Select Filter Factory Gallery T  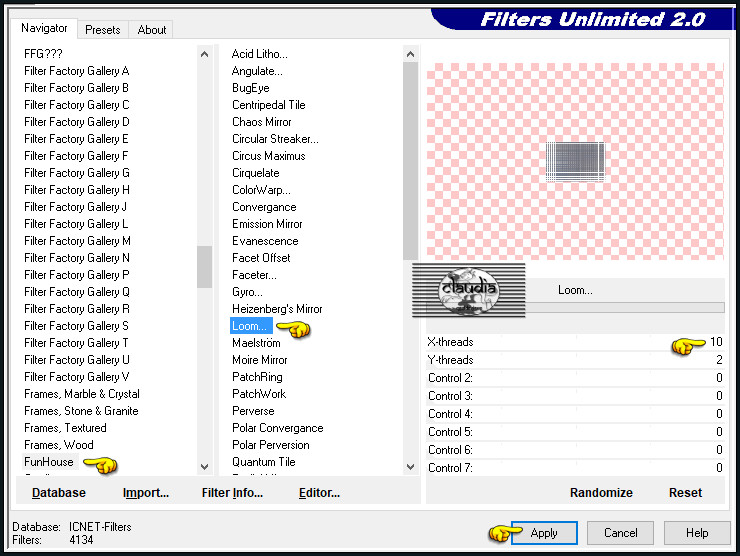(x=76, y=343)
